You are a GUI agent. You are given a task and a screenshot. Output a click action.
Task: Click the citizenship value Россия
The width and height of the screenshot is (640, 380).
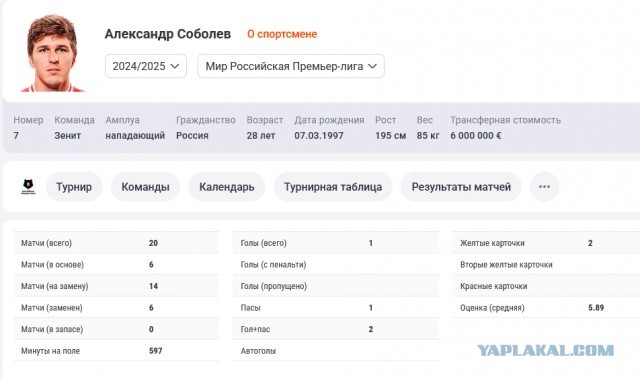point(192,136)
